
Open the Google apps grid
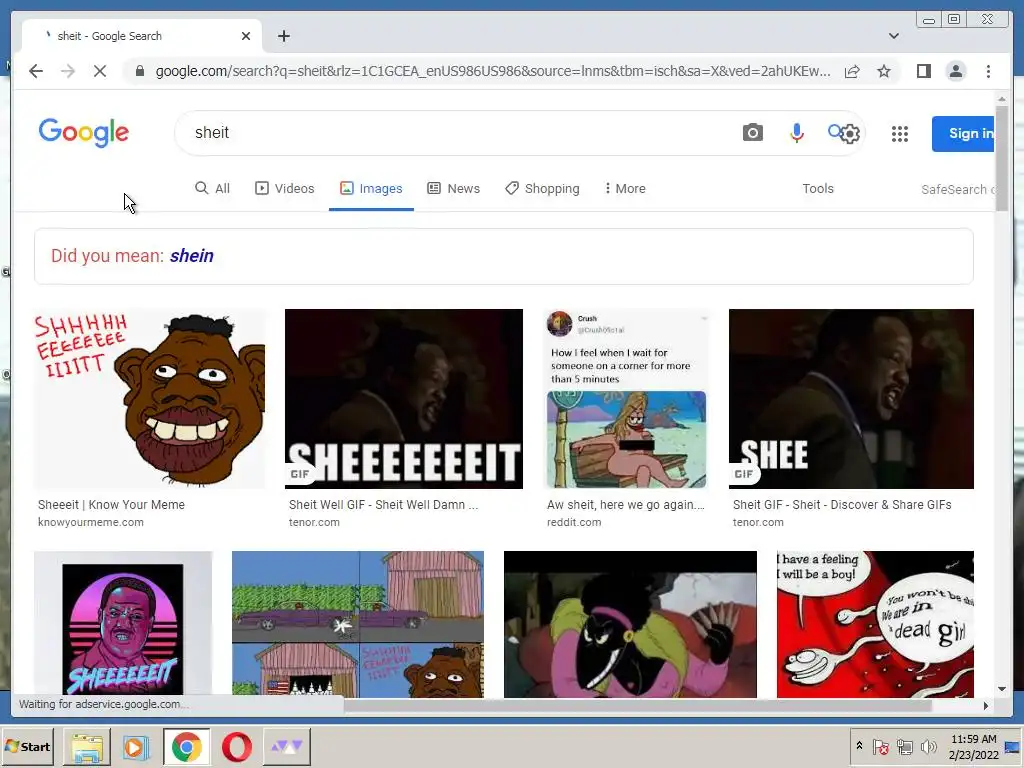click(x=900, y=134)
